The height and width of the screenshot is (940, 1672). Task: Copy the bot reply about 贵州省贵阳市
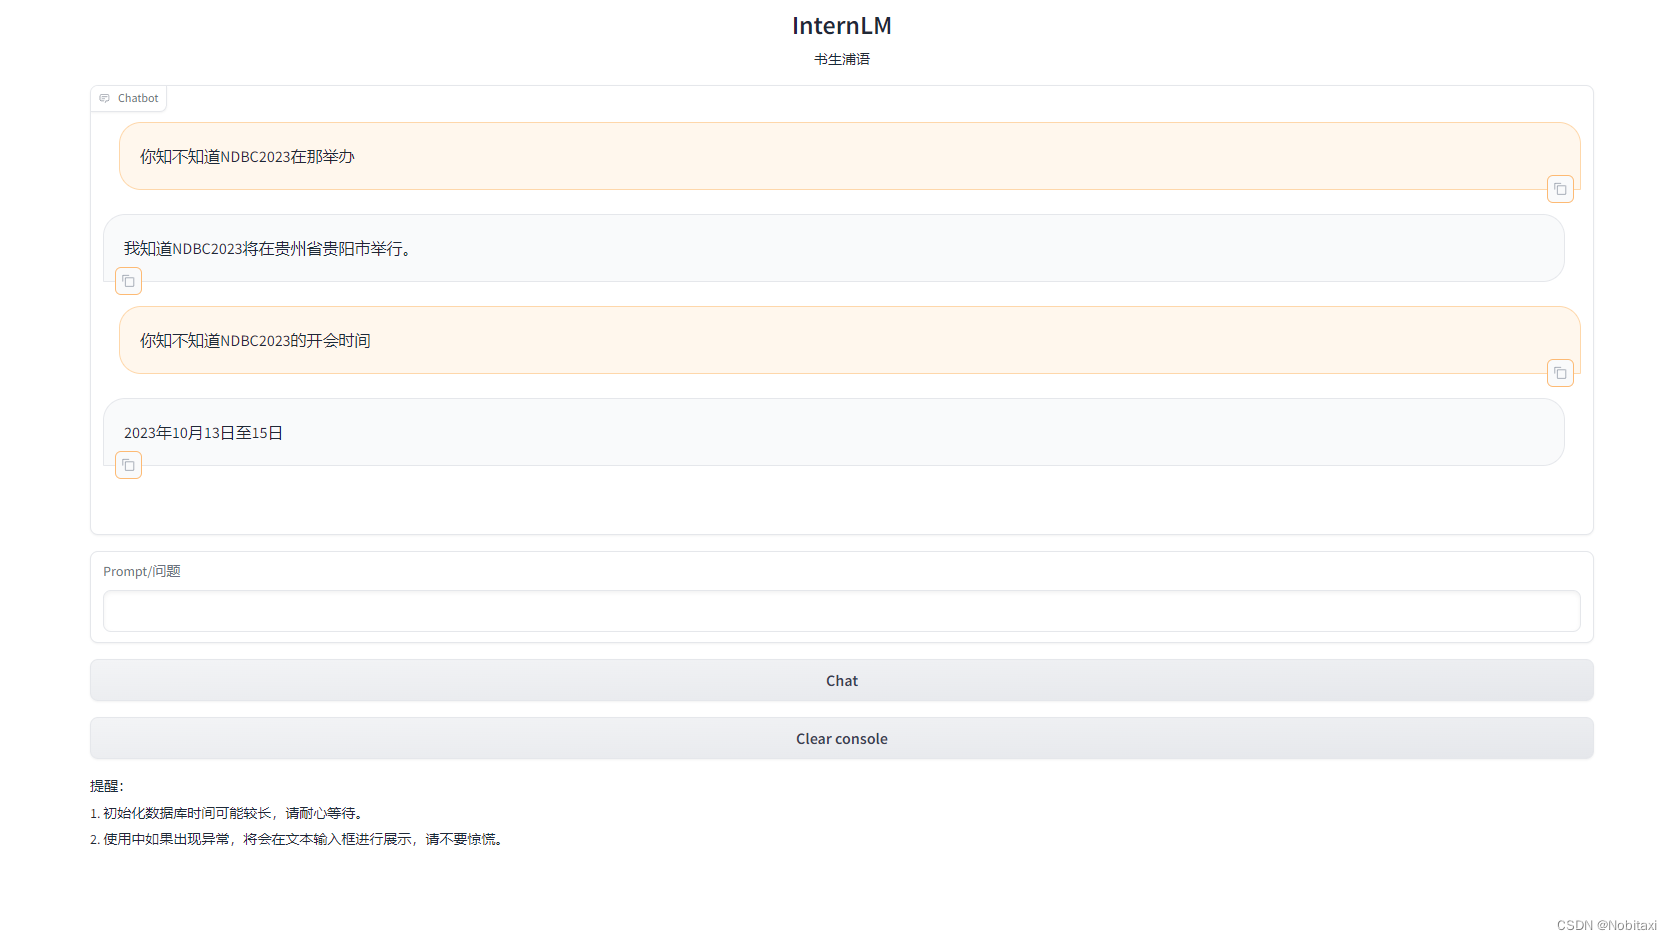[x=128, y=281]
